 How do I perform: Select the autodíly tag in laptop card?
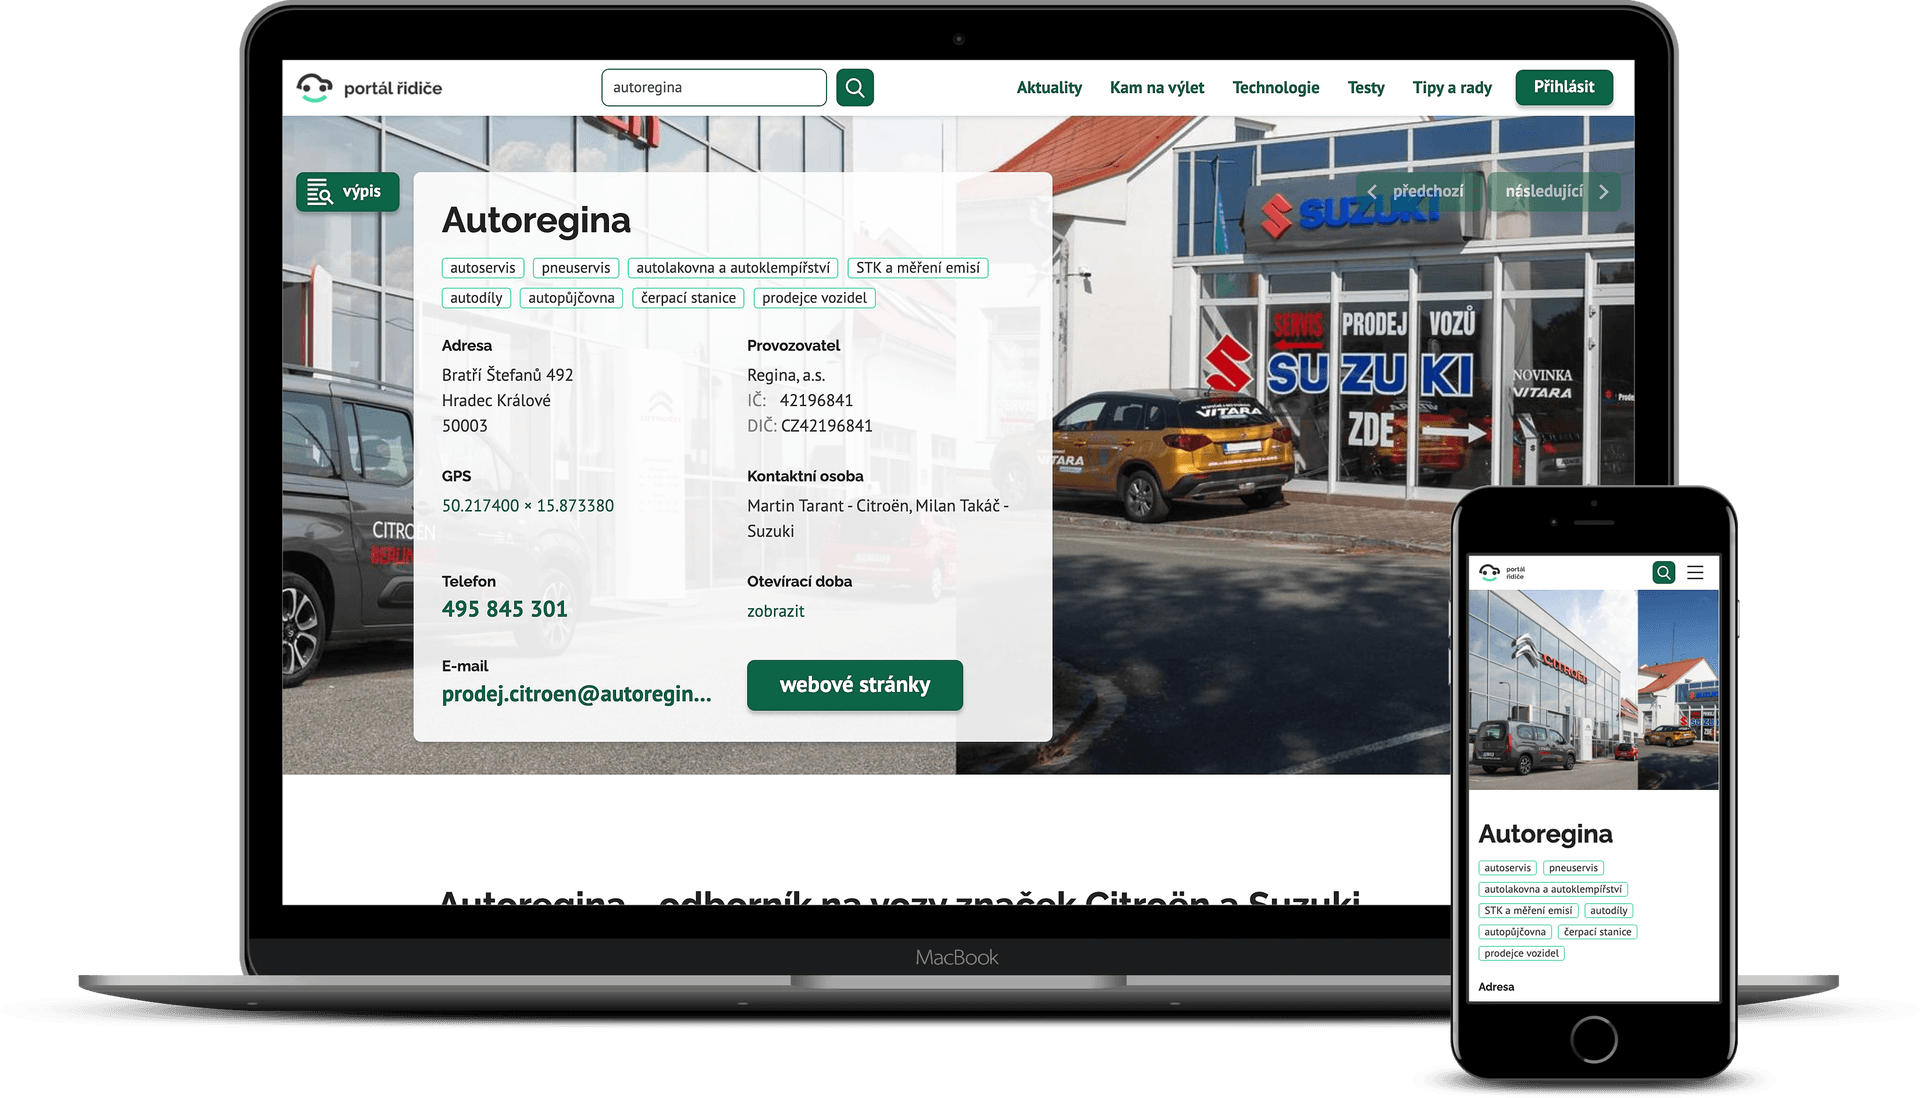tap(476, 298)
